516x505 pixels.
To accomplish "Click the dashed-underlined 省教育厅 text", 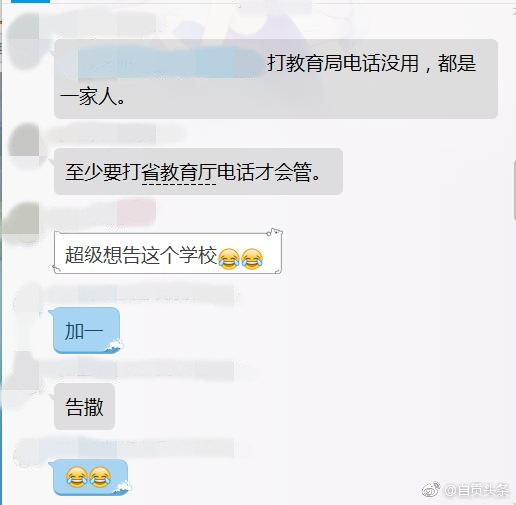I will [x=179, y=172].
